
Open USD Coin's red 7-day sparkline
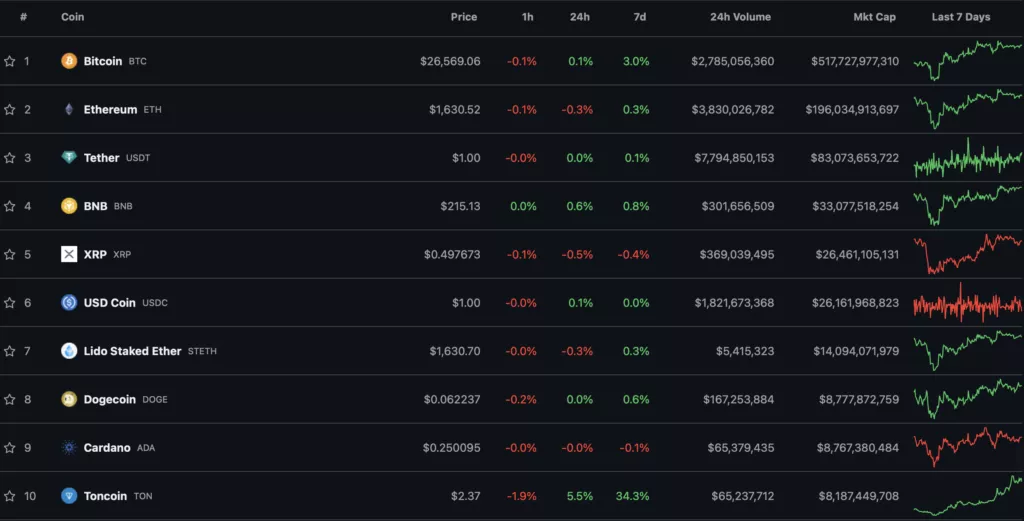click(968, 302)
